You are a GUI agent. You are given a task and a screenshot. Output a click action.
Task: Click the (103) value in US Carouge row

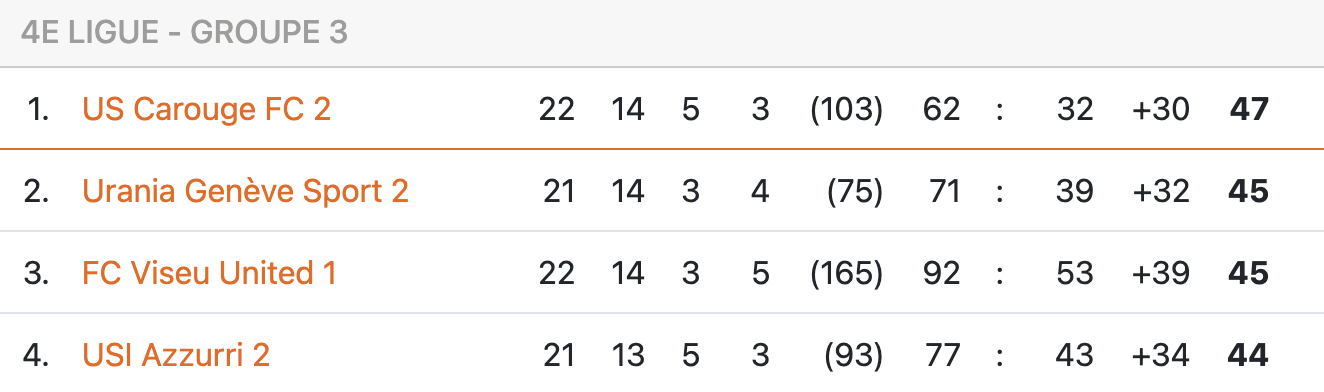(846, 108)
